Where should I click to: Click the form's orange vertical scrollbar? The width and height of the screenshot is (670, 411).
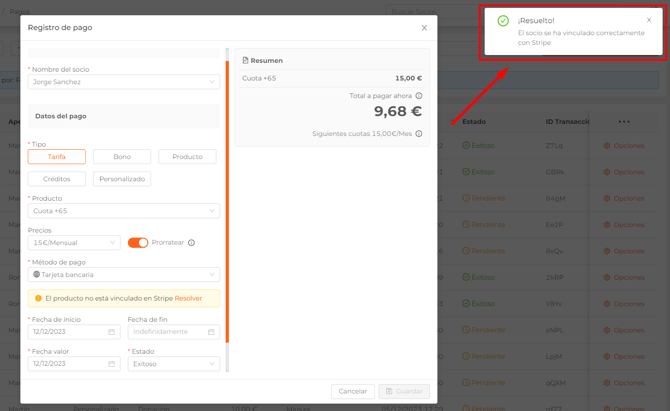click(227, 200)
